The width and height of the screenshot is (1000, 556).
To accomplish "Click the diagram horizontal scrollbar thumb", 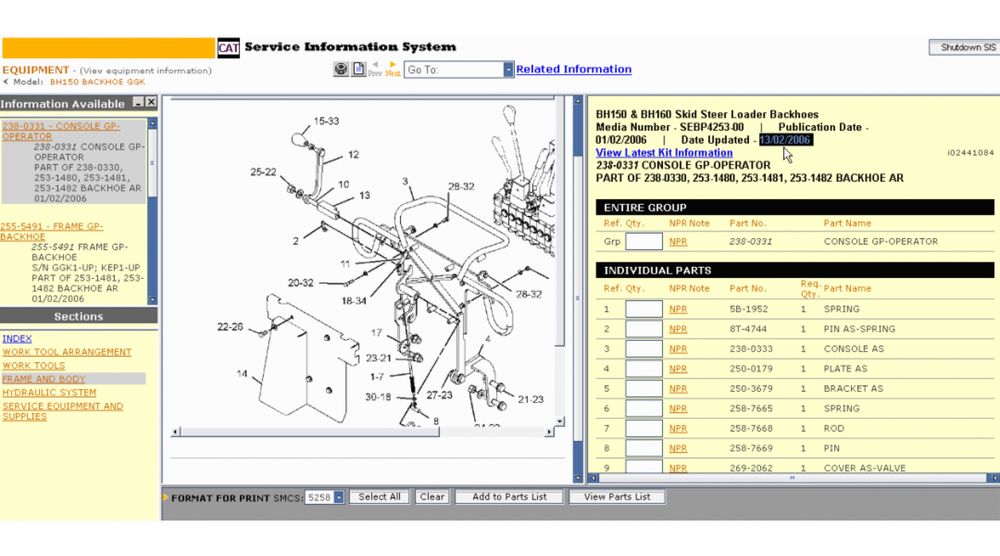I will [x=309, y=432].
